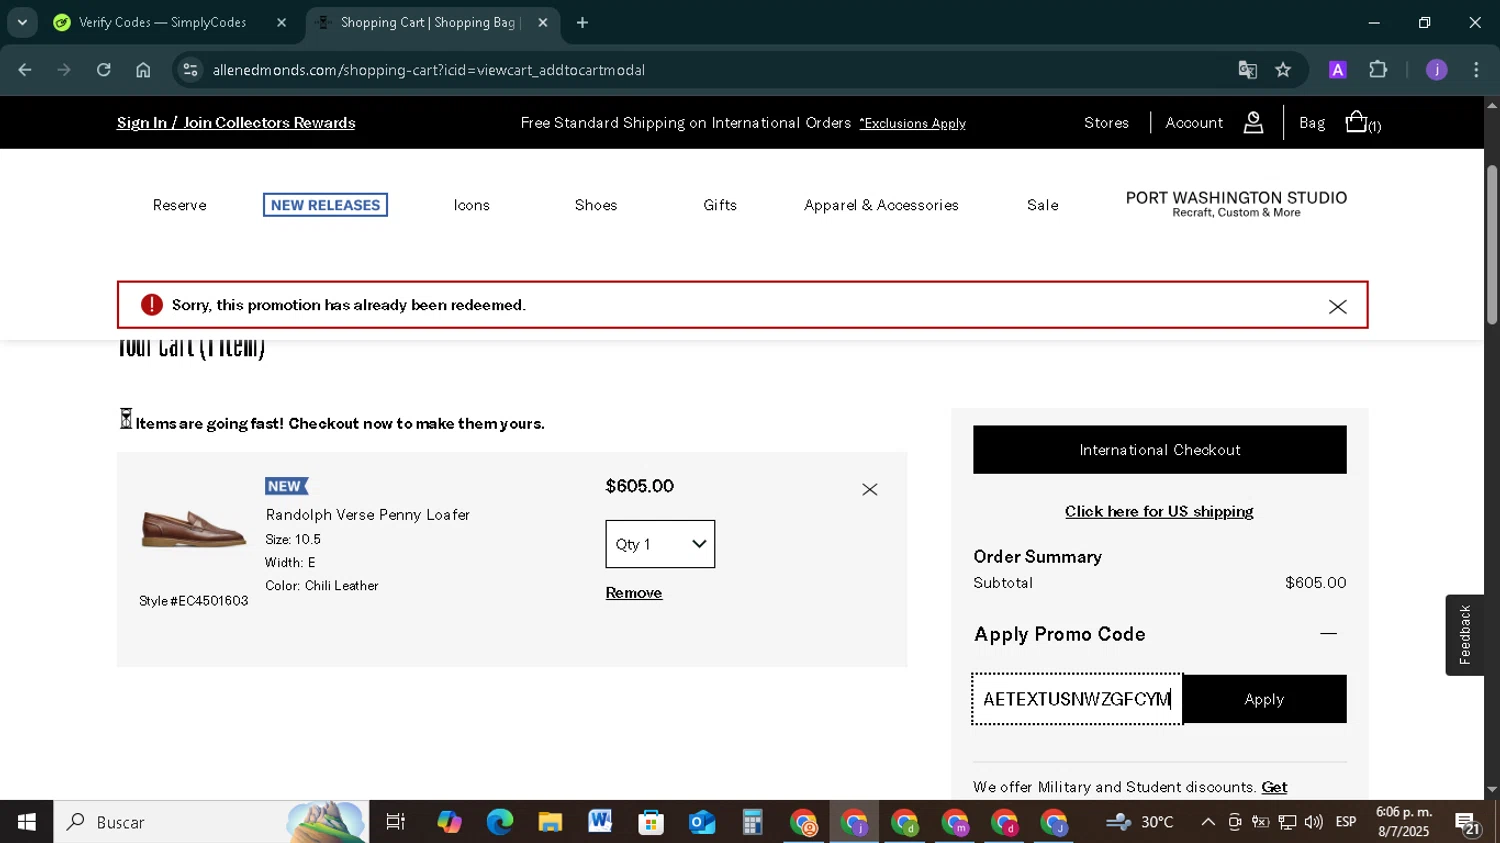Open the Chrome profile avatar
Screen dimensions: 1500x843
click(1436, 70)
